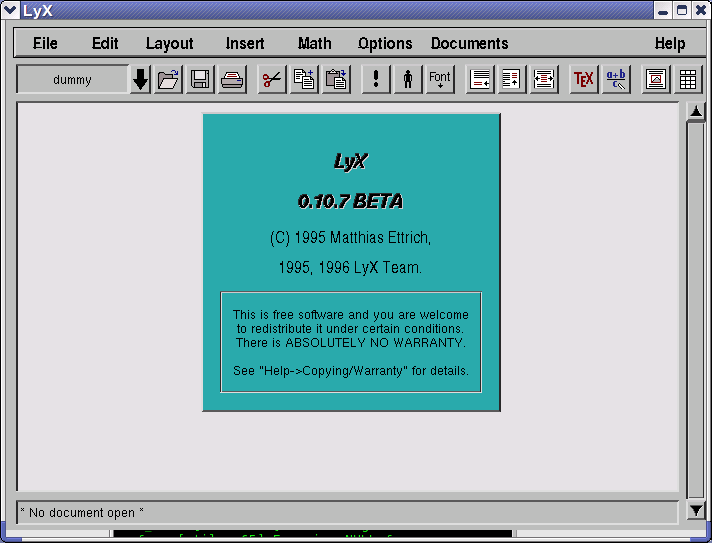Open the Insert menu
This screenshot has height=543, width=712.
(x=245, y=44)
